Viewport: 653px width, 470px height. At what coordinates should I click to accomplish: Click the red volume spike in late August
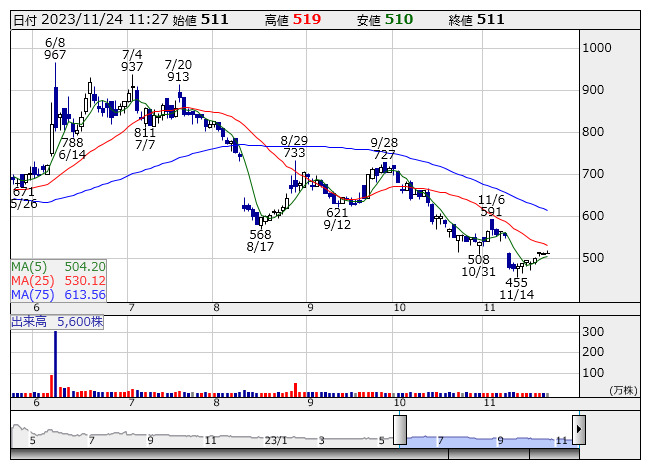(x=296, y=390)
